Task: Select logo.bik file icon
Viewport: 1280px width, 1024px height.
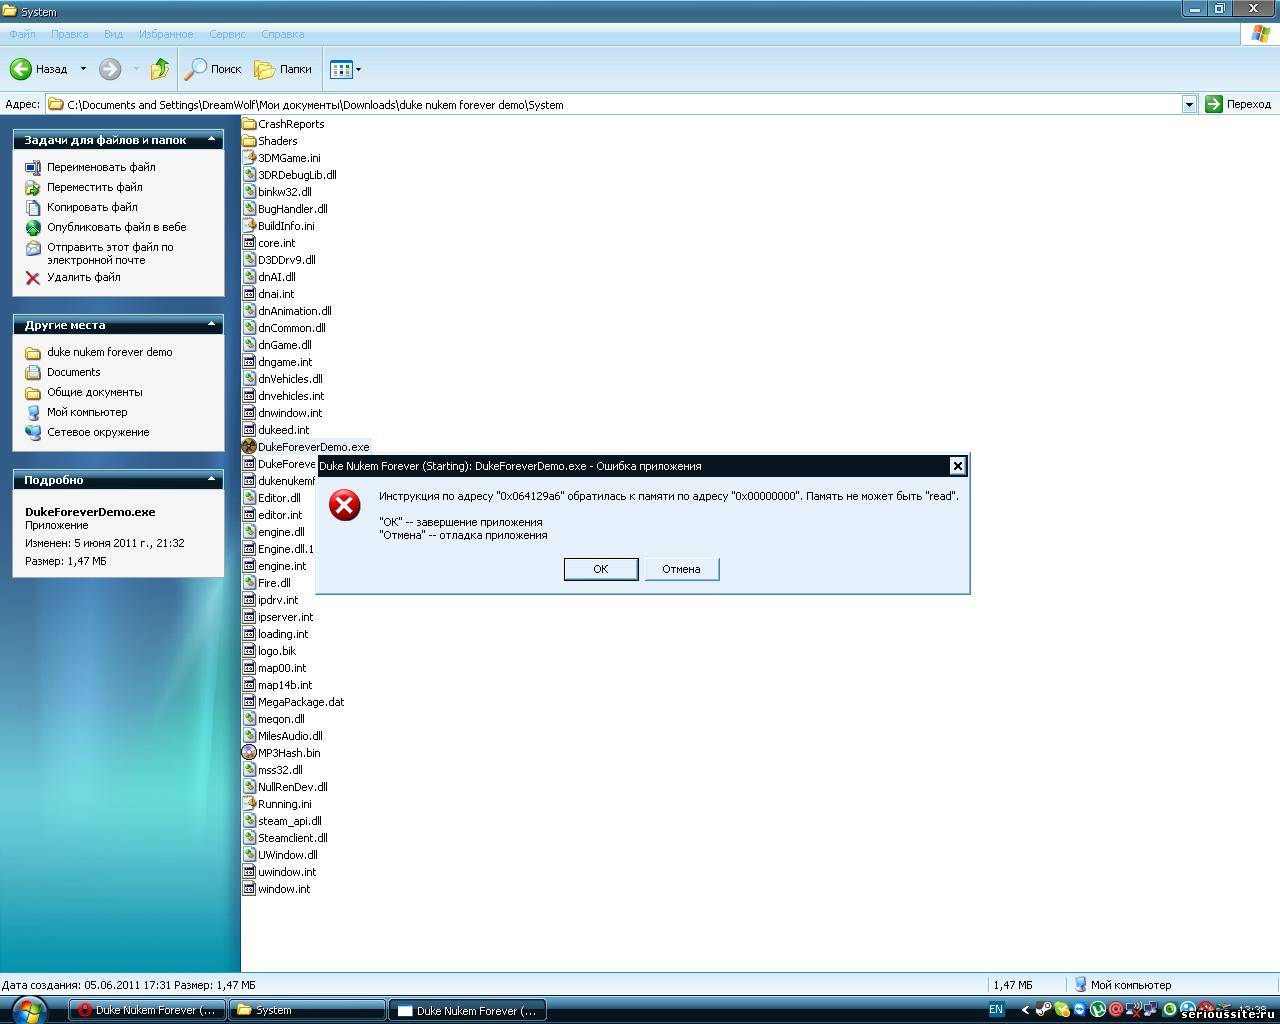Action: [249, 651]
